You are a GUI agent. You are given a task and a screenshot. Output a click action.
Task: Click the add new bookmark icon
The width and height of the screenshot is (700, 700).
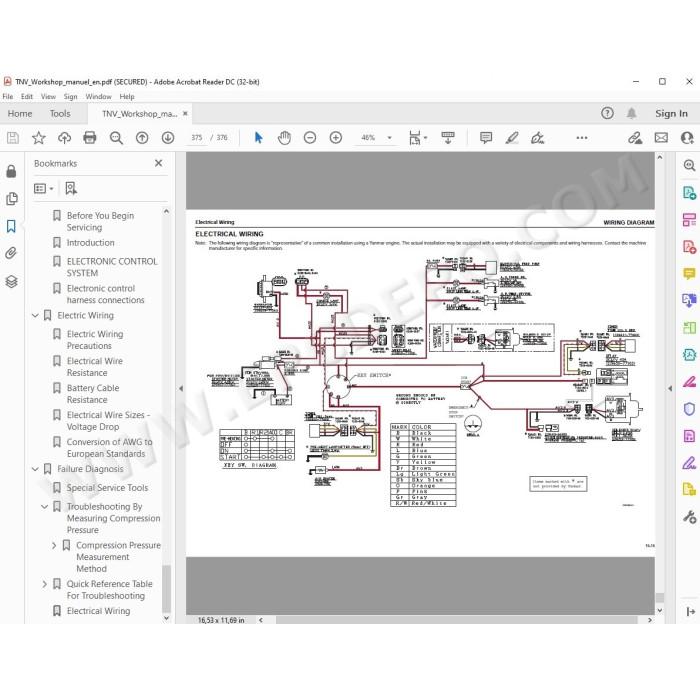tap(71, 188)
